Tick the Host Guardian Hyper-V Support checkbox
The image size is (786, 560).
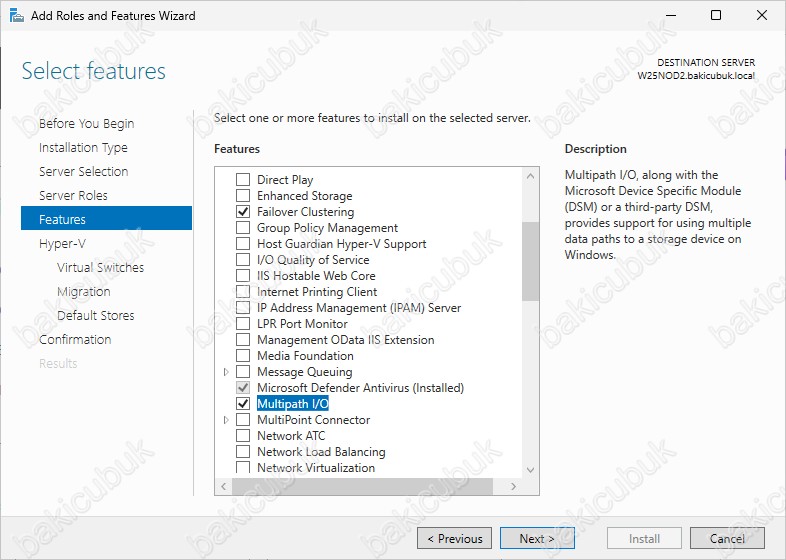click(x=243, y=244)
